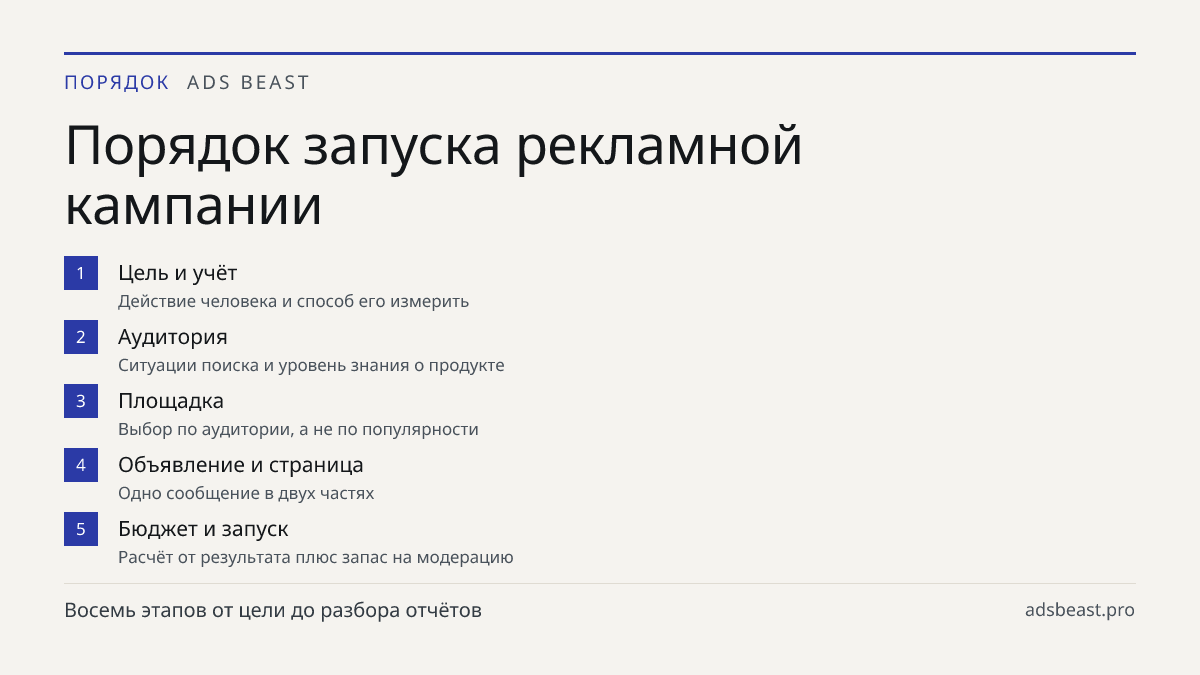1200x675 pixels.
Task: Select the heading 'Аудитория'
Action: (173, 337)
